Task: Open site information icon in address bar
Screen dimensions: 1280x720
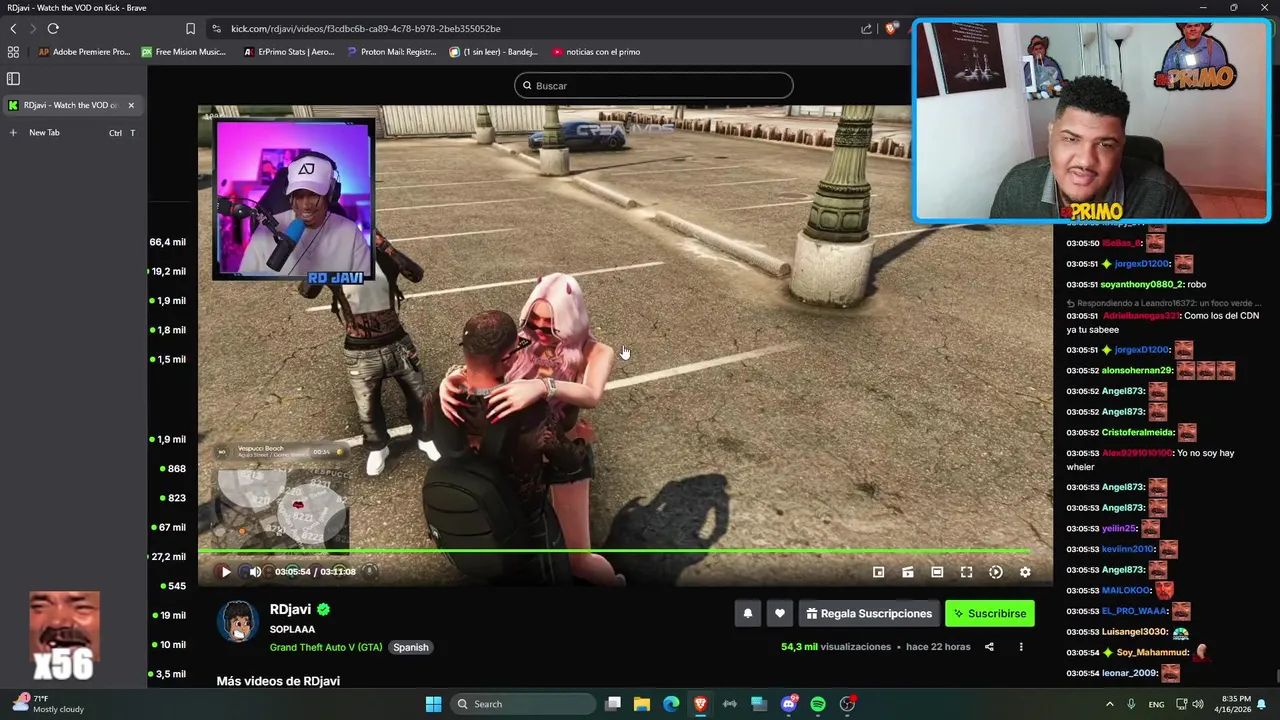Action: click(x=216, y=29)
